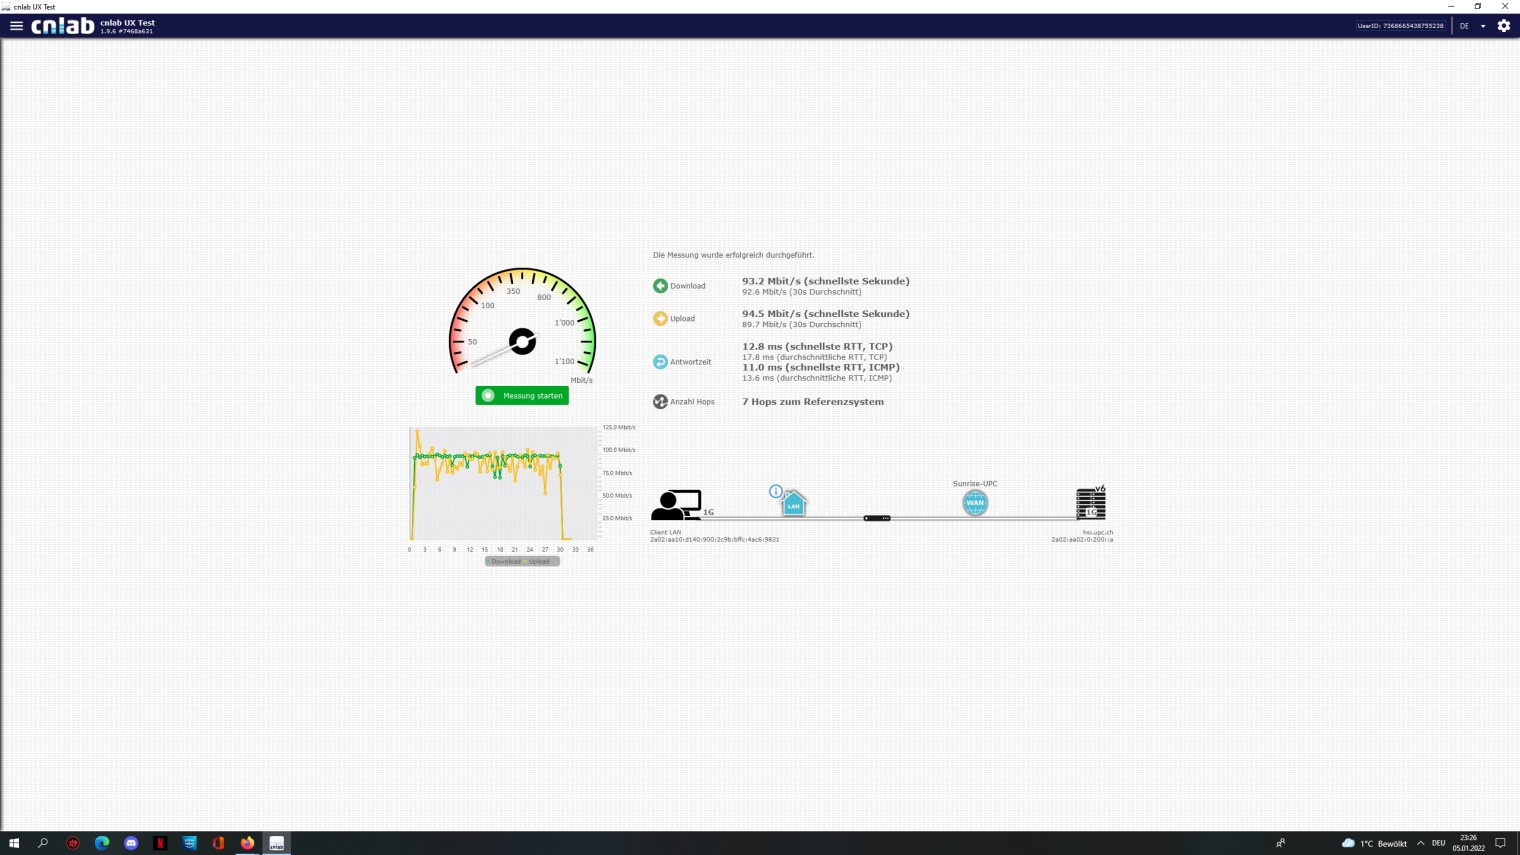1520x855 pixels.
Task: Expand the DE language dropdown
Action: click(x=1472, y=26)
